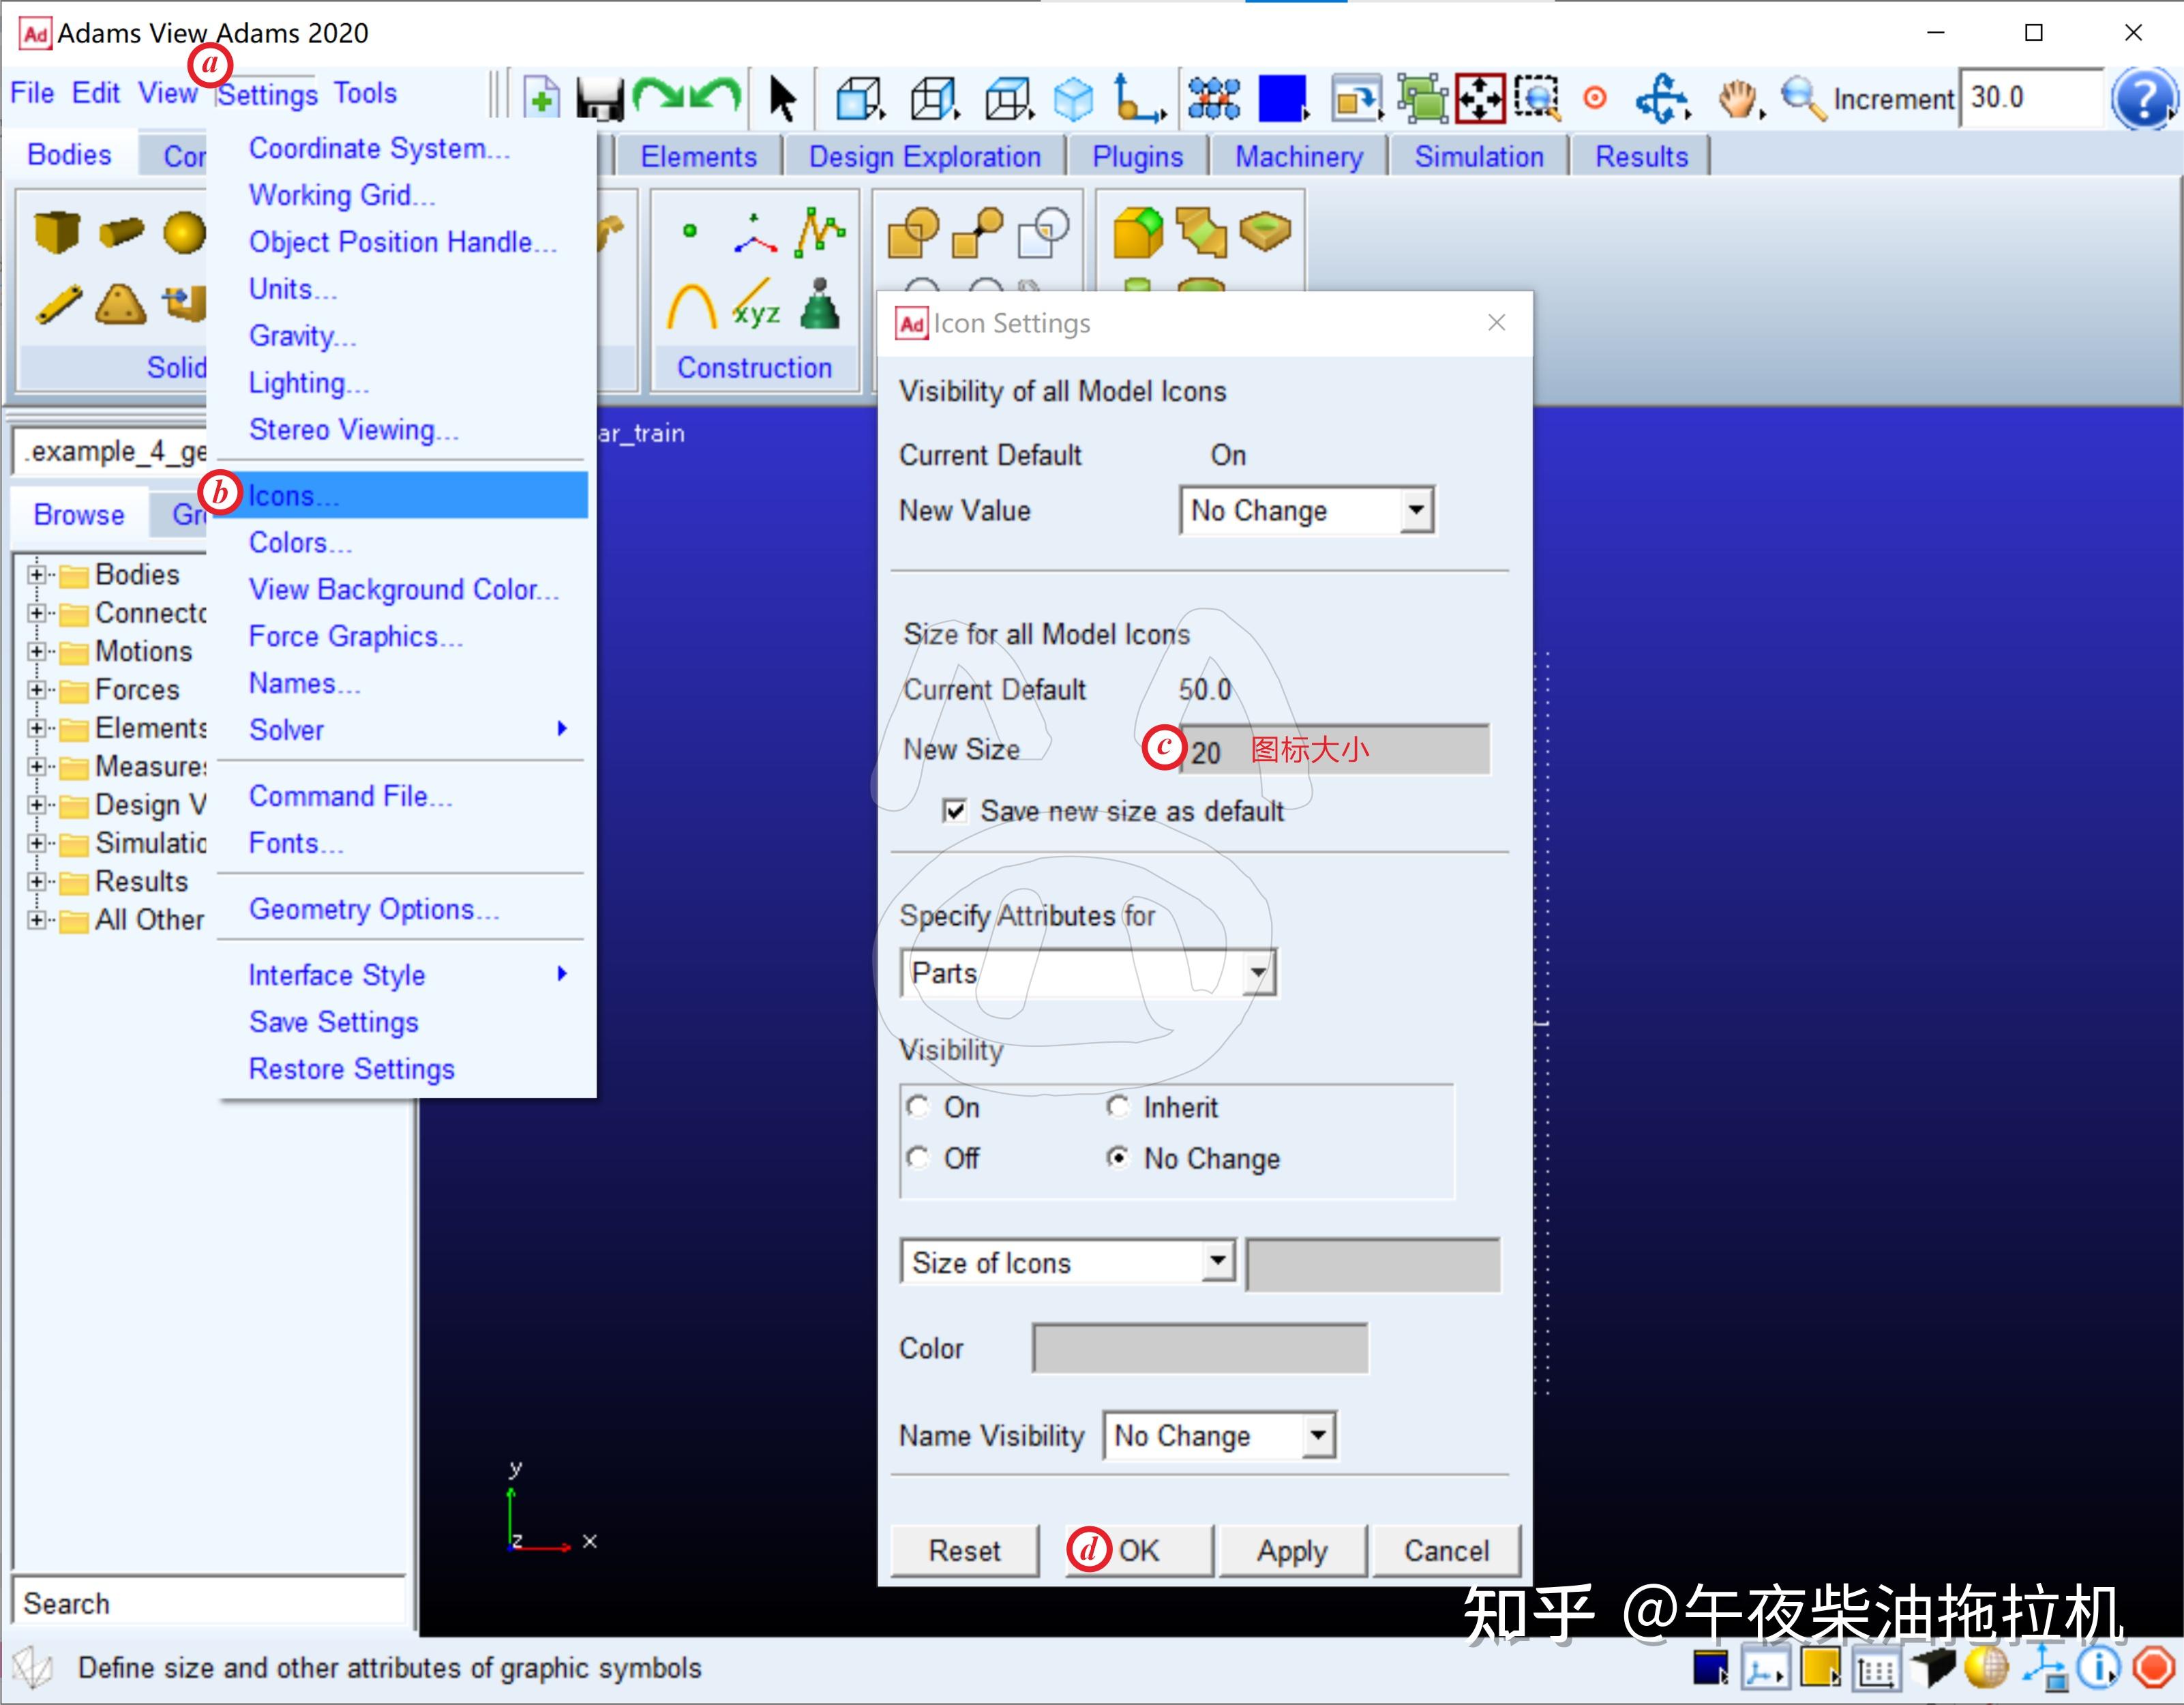This screenshot has height=1705, width=2184.
Task: Expand the All Other tree folder
Action: (36, 919)
